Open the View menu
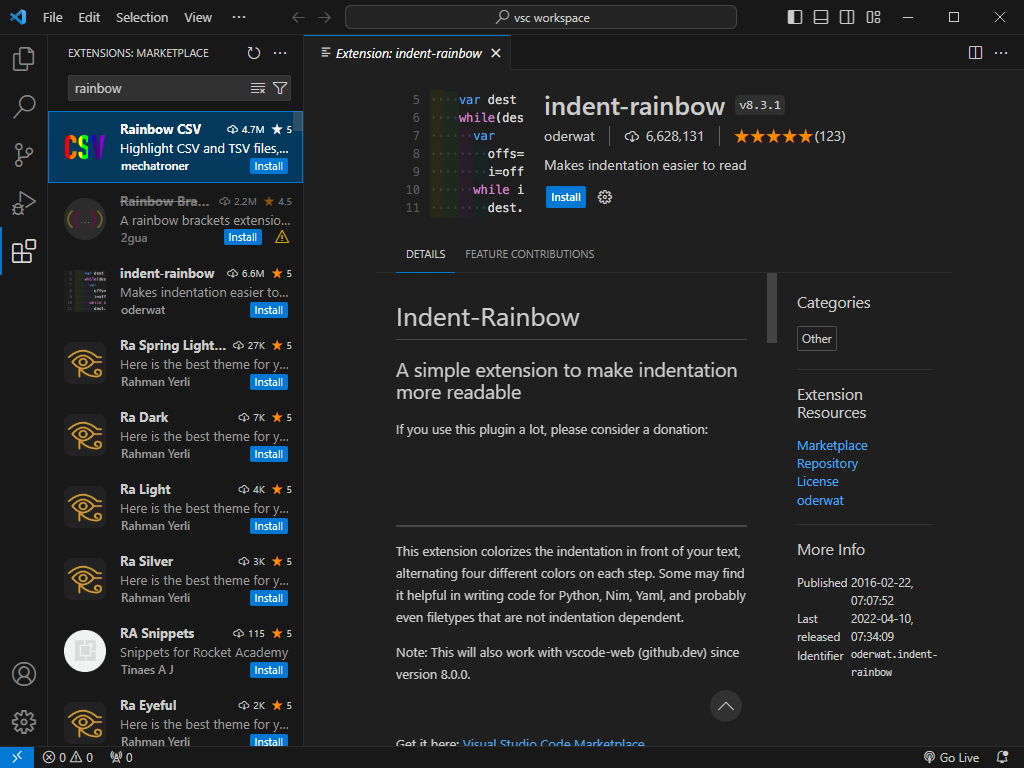Screen dimensions: 1024x768 198,18
